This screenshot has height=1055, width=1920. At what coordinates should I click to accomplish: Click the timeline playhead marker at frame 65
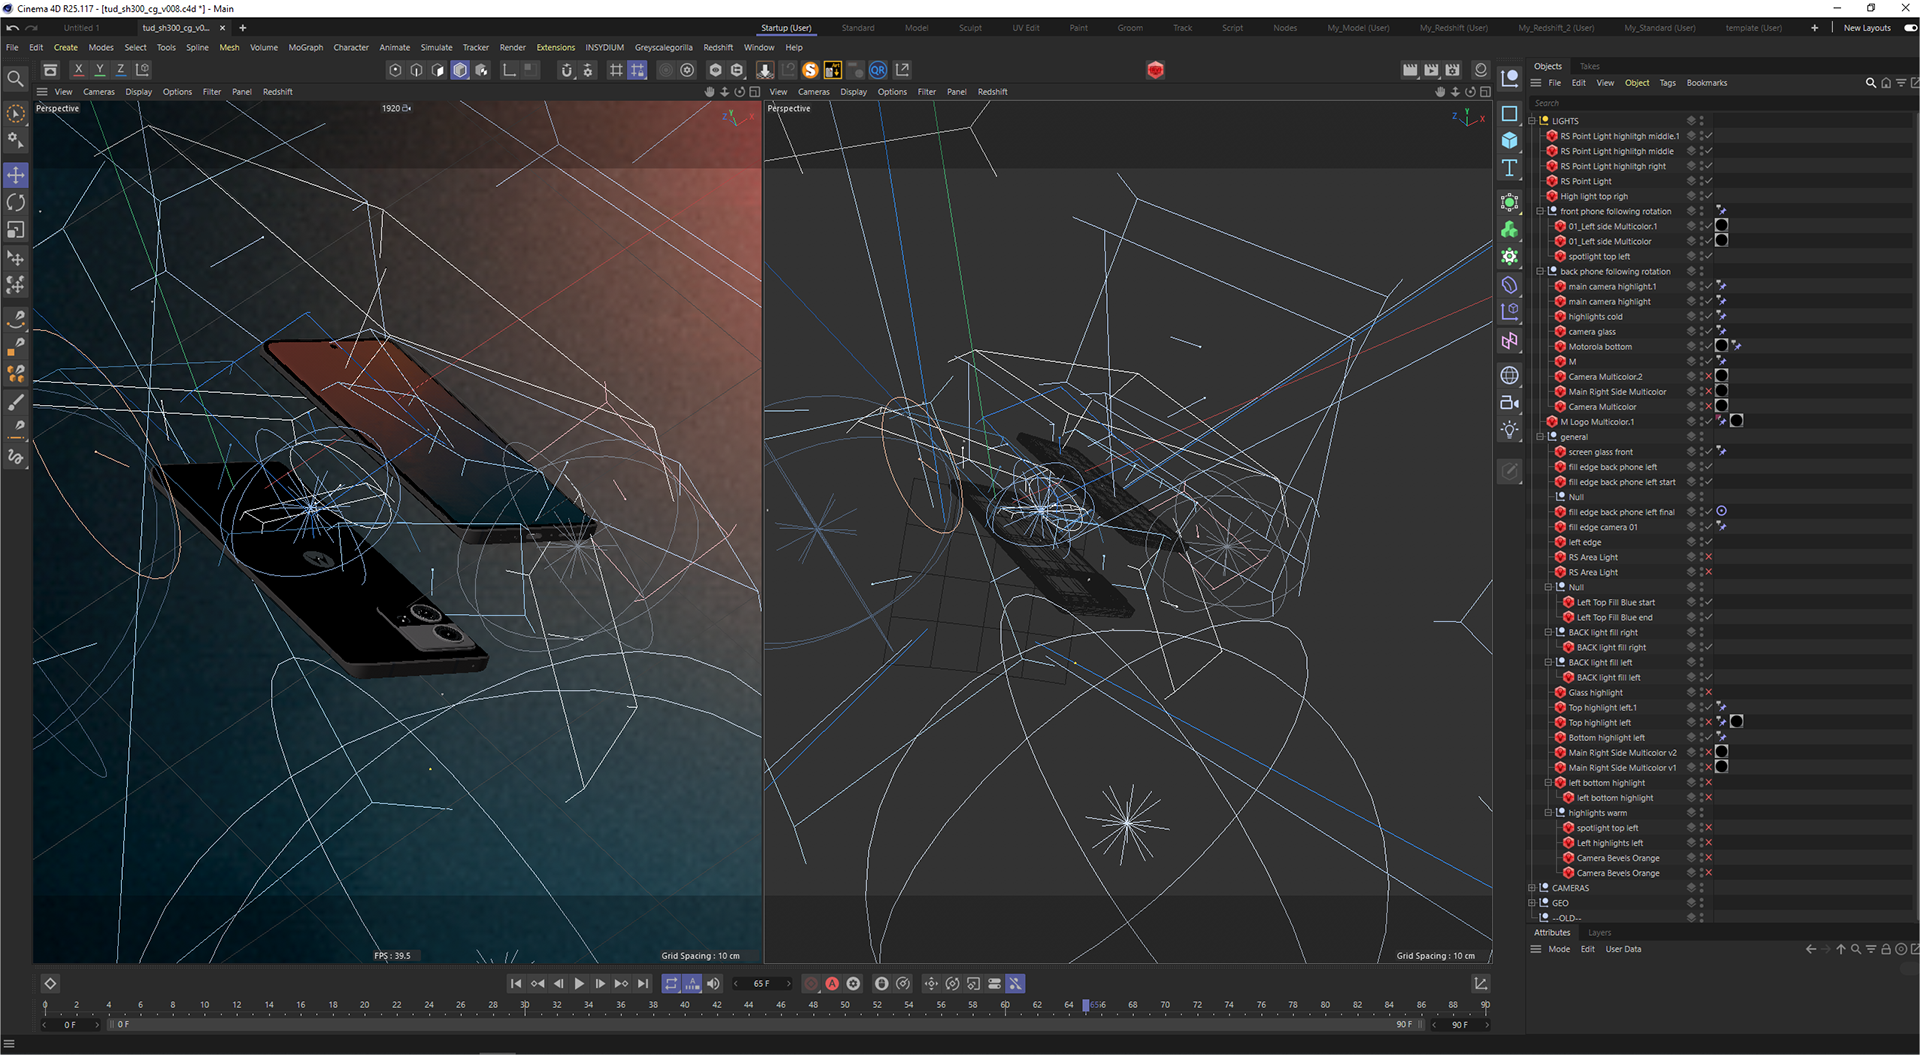1085,1006
